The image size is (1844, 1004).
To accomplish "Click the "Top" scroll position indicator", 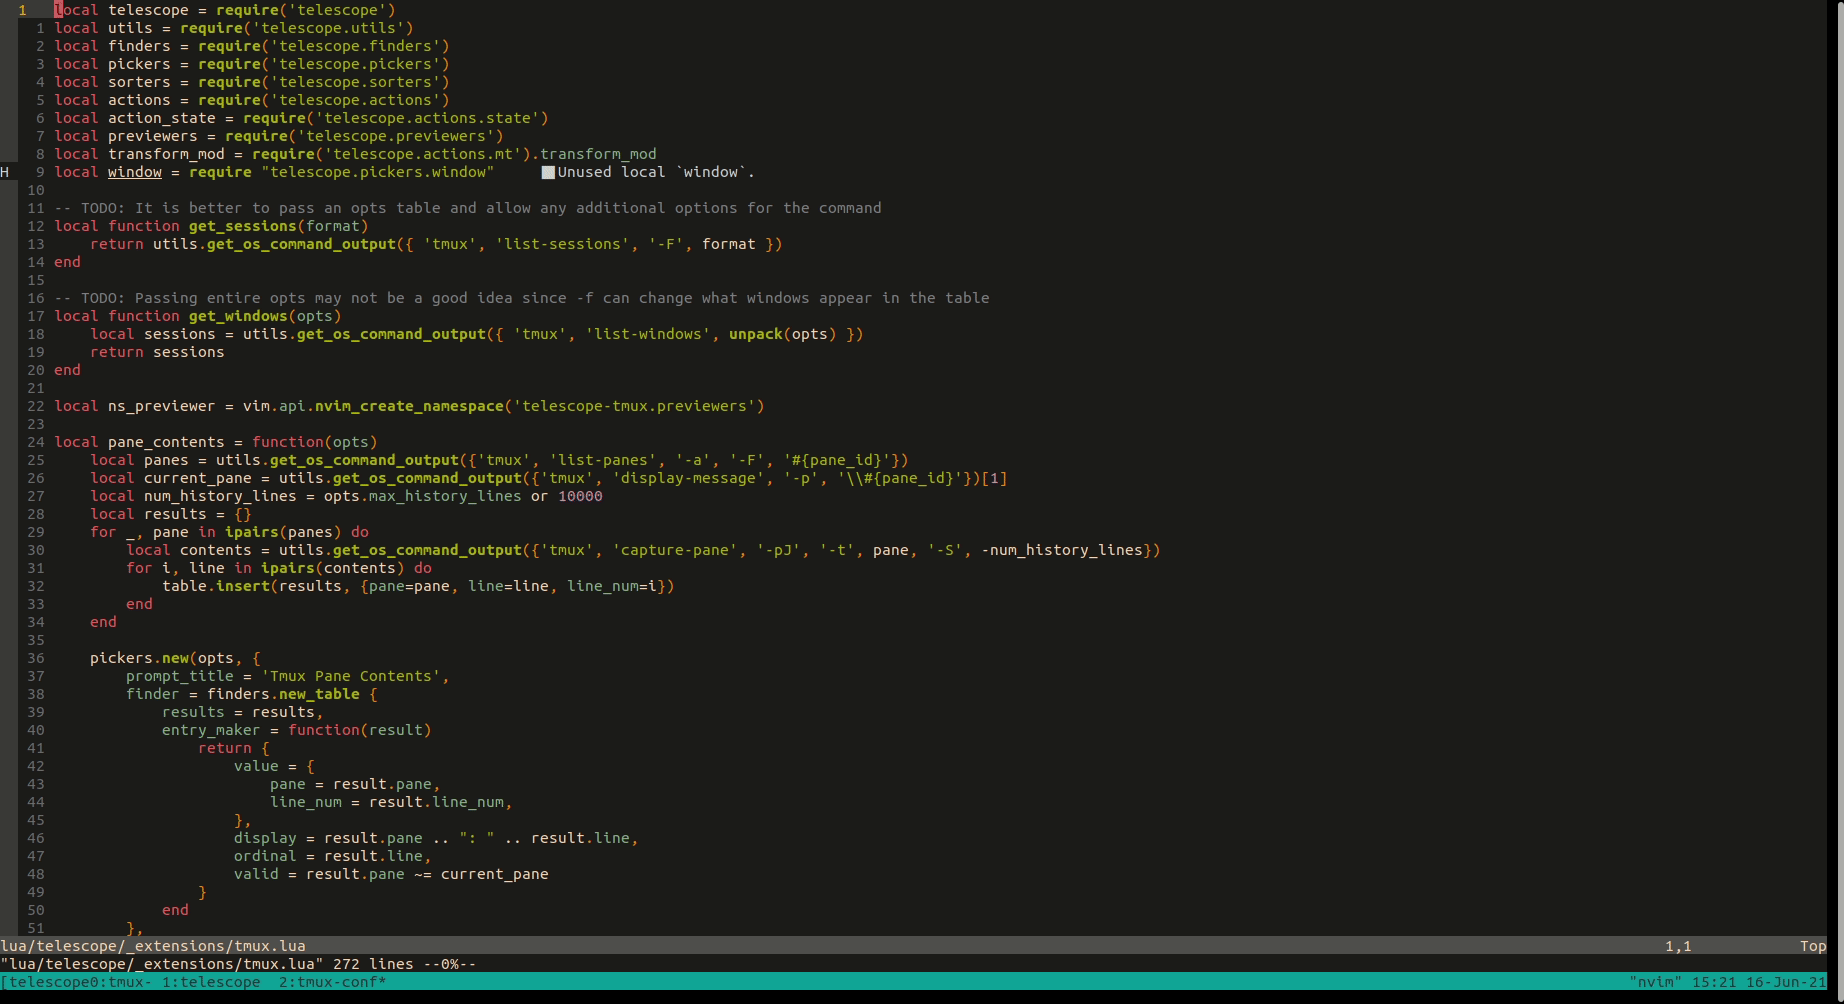I will 1813,946.
